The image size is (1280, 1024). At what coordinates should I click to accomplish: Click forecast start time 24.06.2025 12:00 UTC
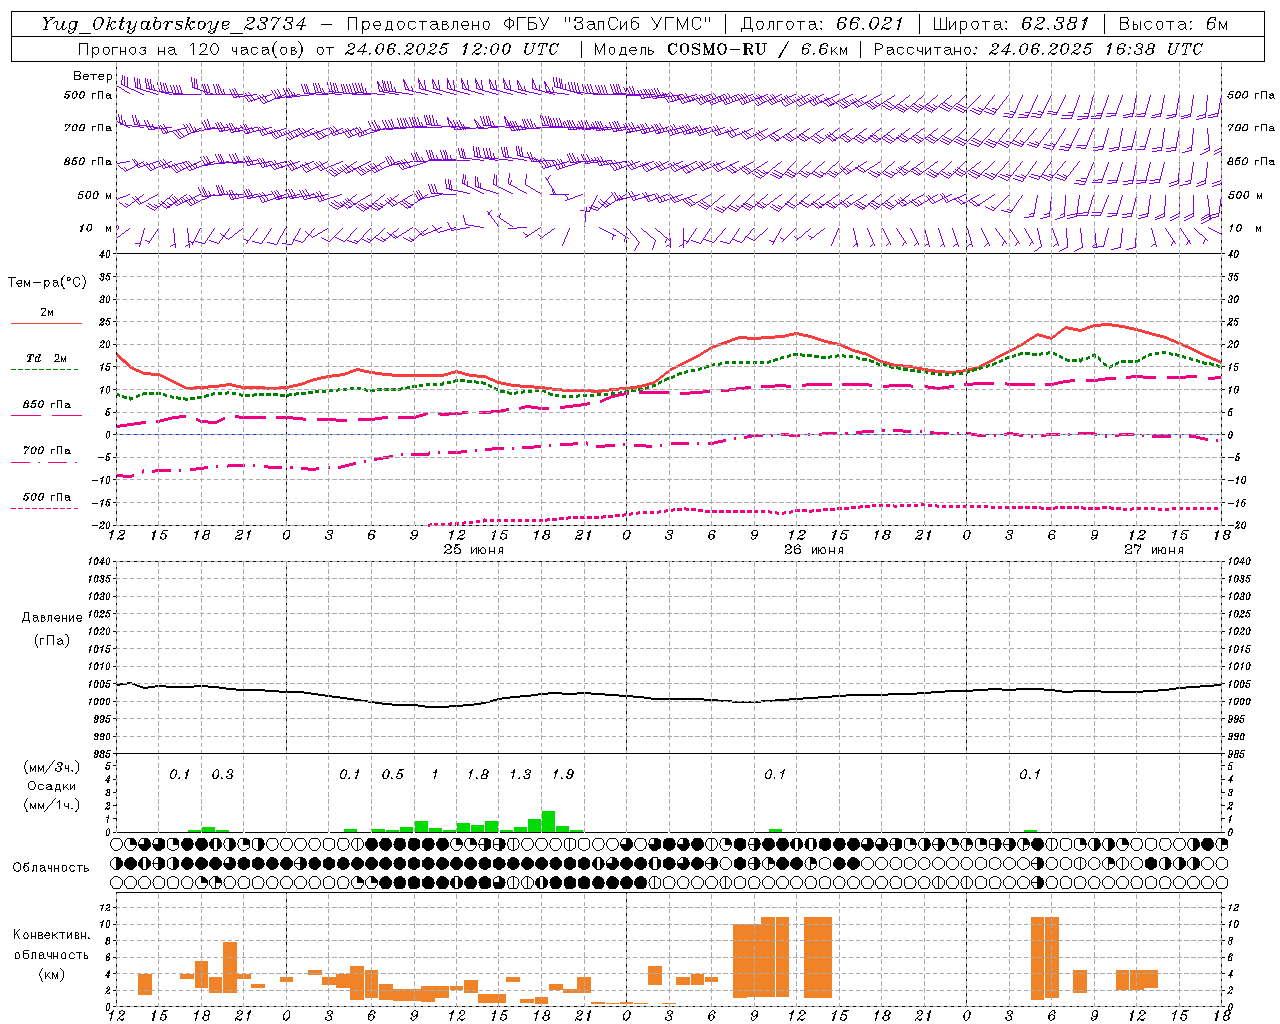click(452, 49)
